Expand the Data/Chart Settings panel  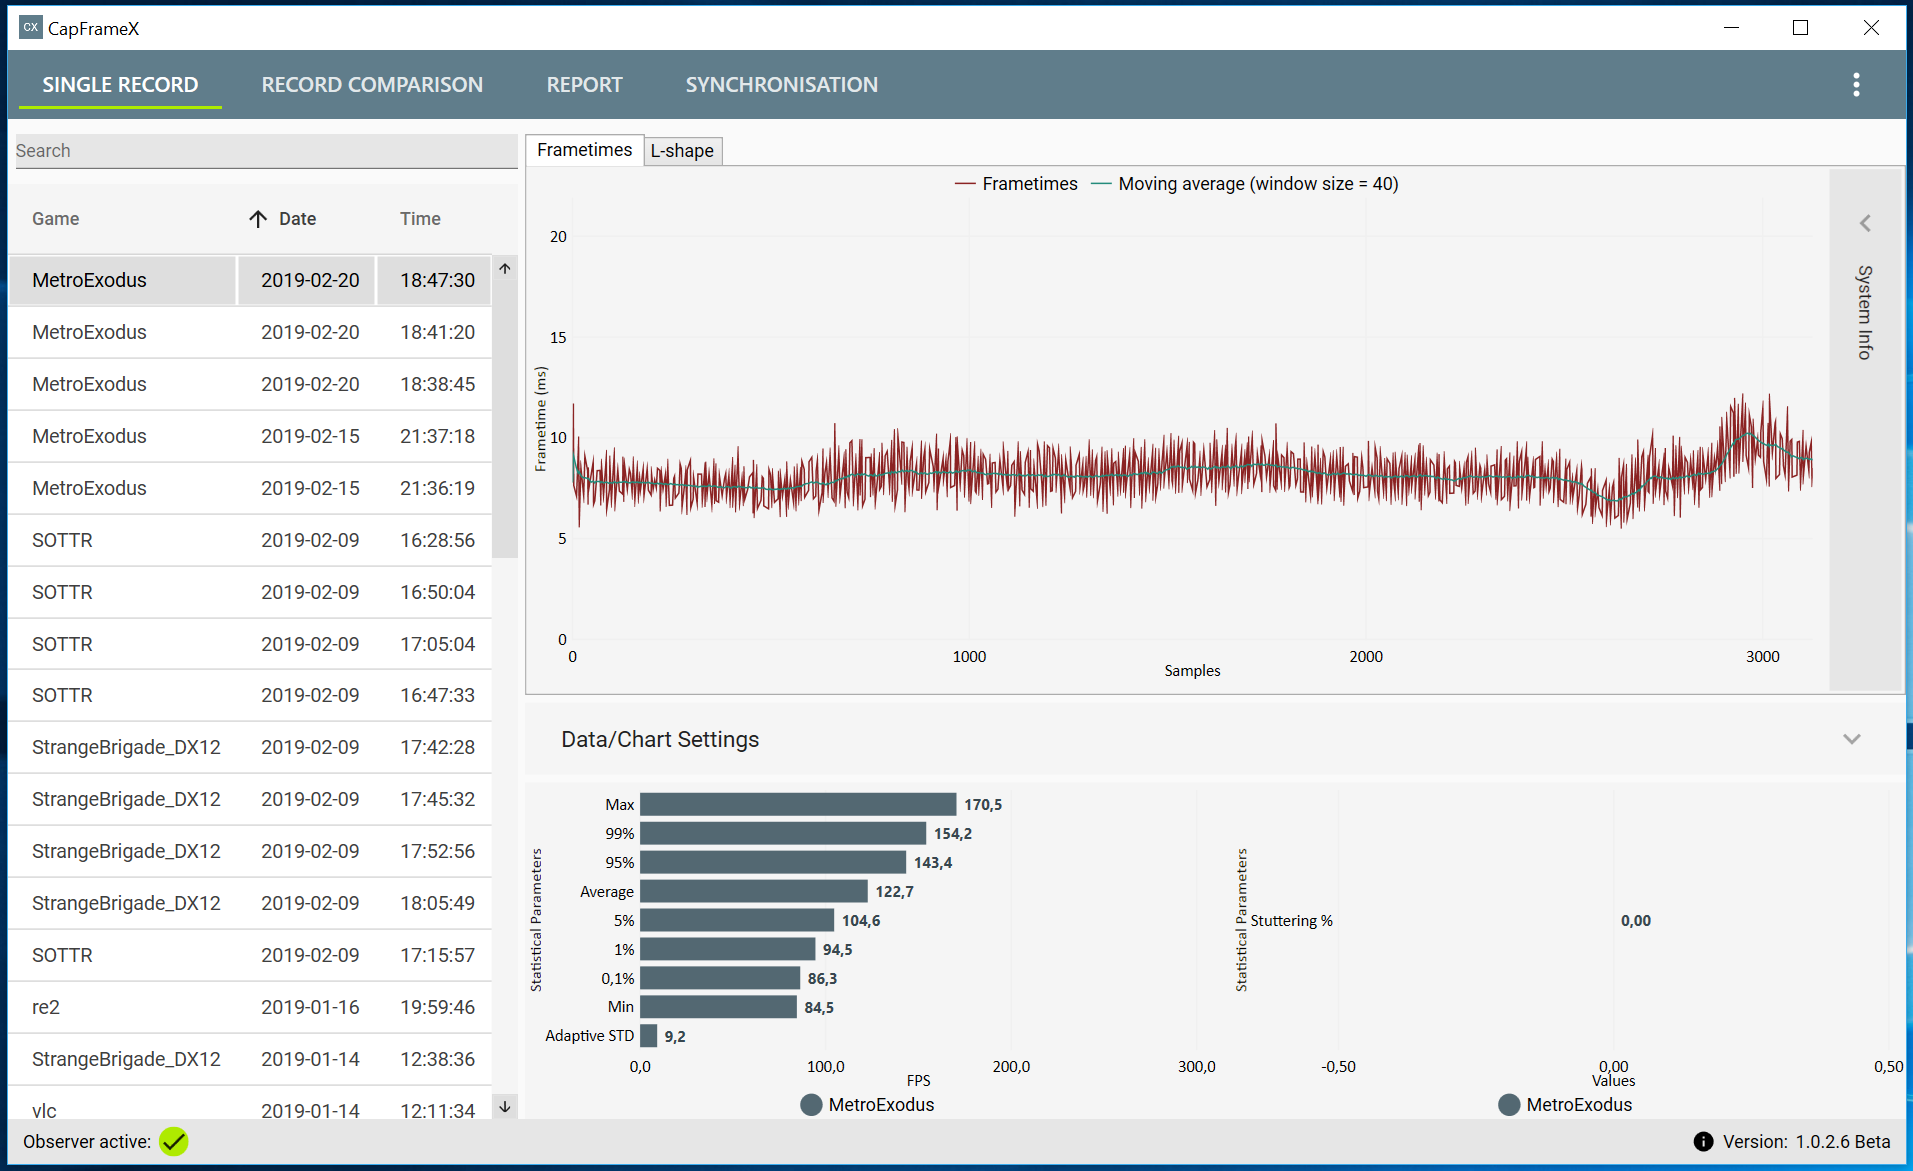pyautogui.click(x=1852, y=739)
